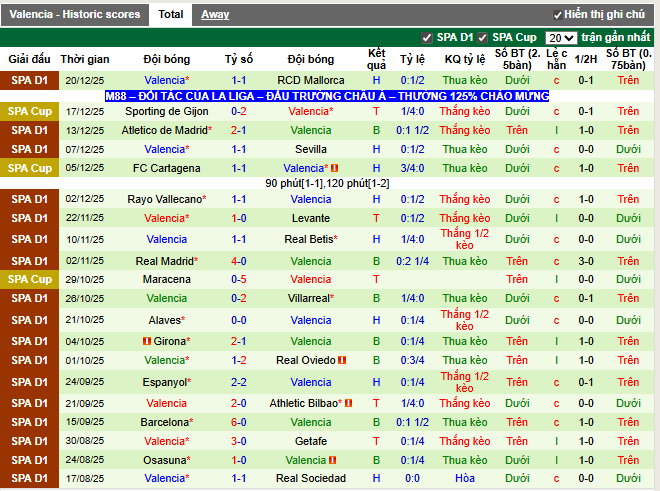Click red card icon beside Real Oviedo
Viewport: 660px width, 491px height.
point(342,360)
